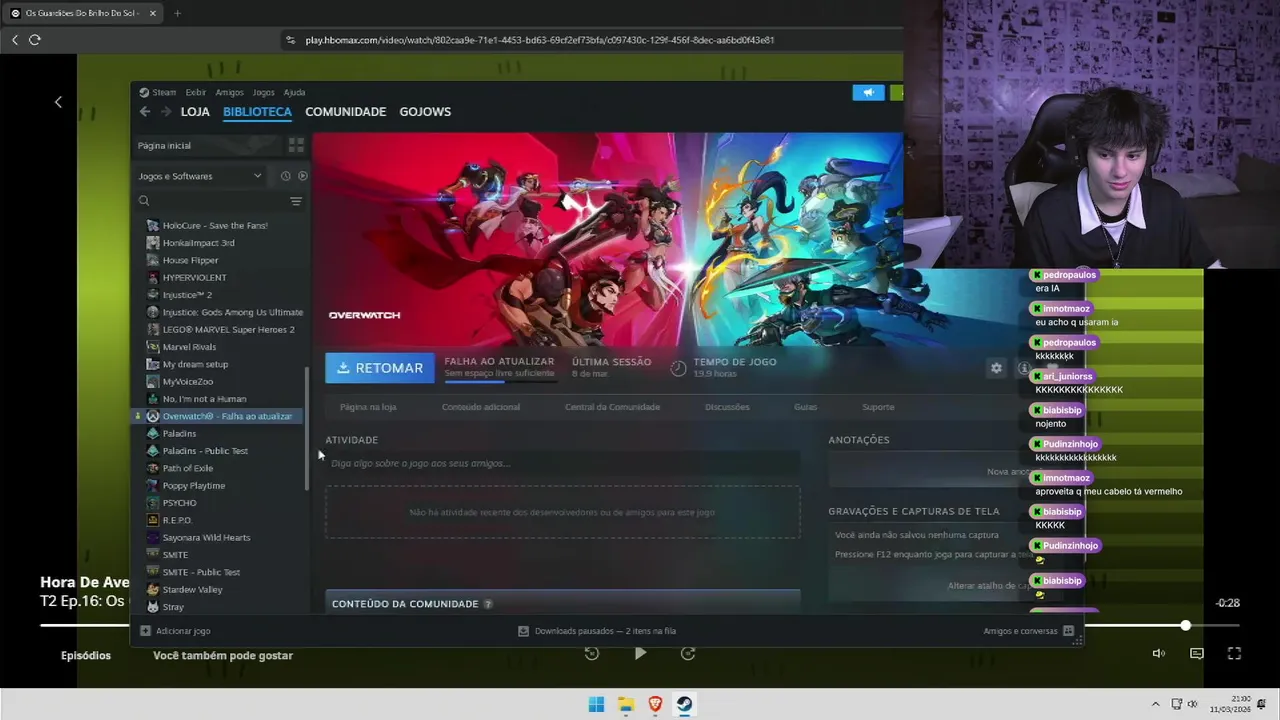Image resolution: width=1280 pixels, height=720 pixels.
Task: Go forward with Steam's right arrow
Action: [x=166, y=112]
